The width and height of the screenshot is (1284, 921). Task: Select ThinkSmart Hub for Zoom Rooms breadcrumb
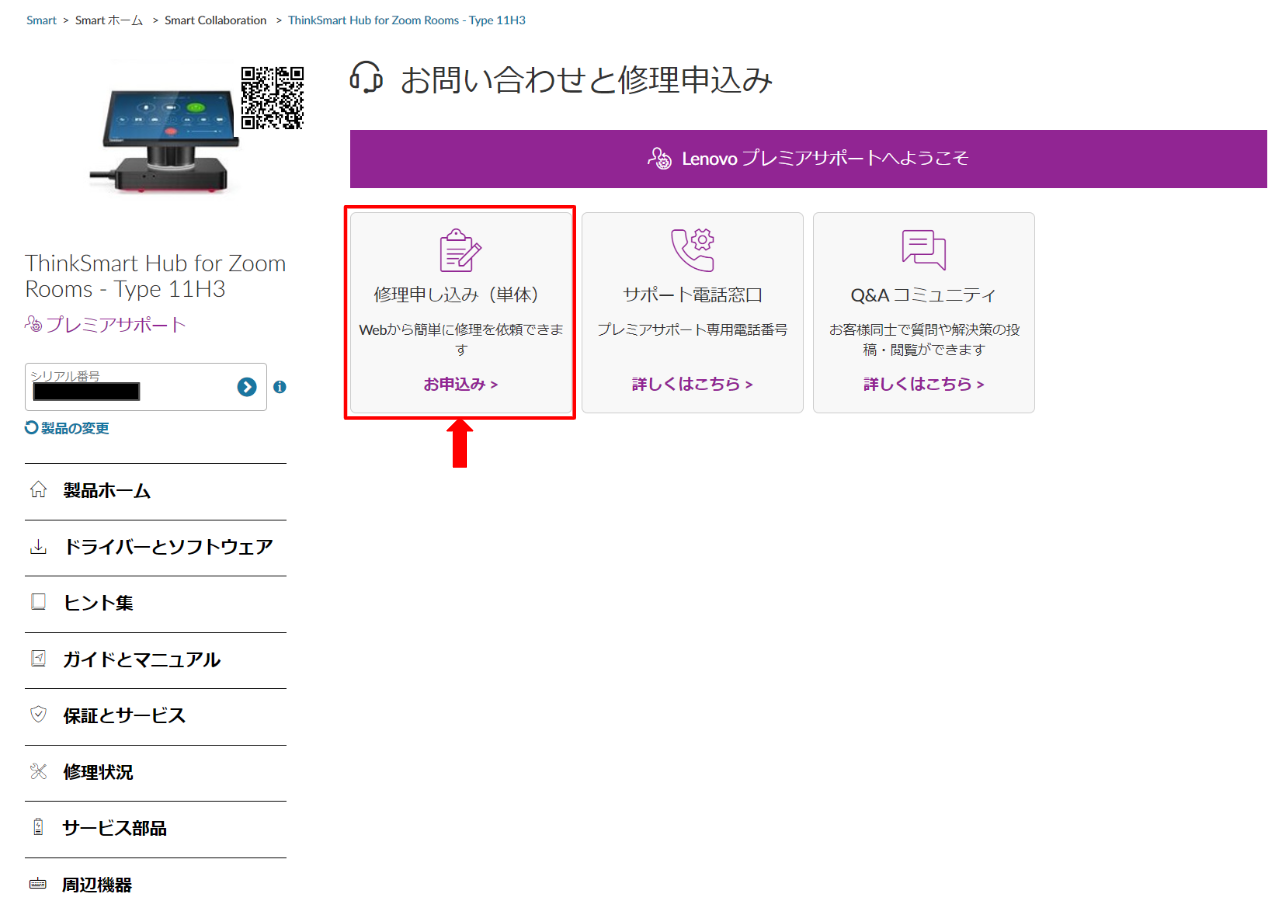(x=409, y=20)
